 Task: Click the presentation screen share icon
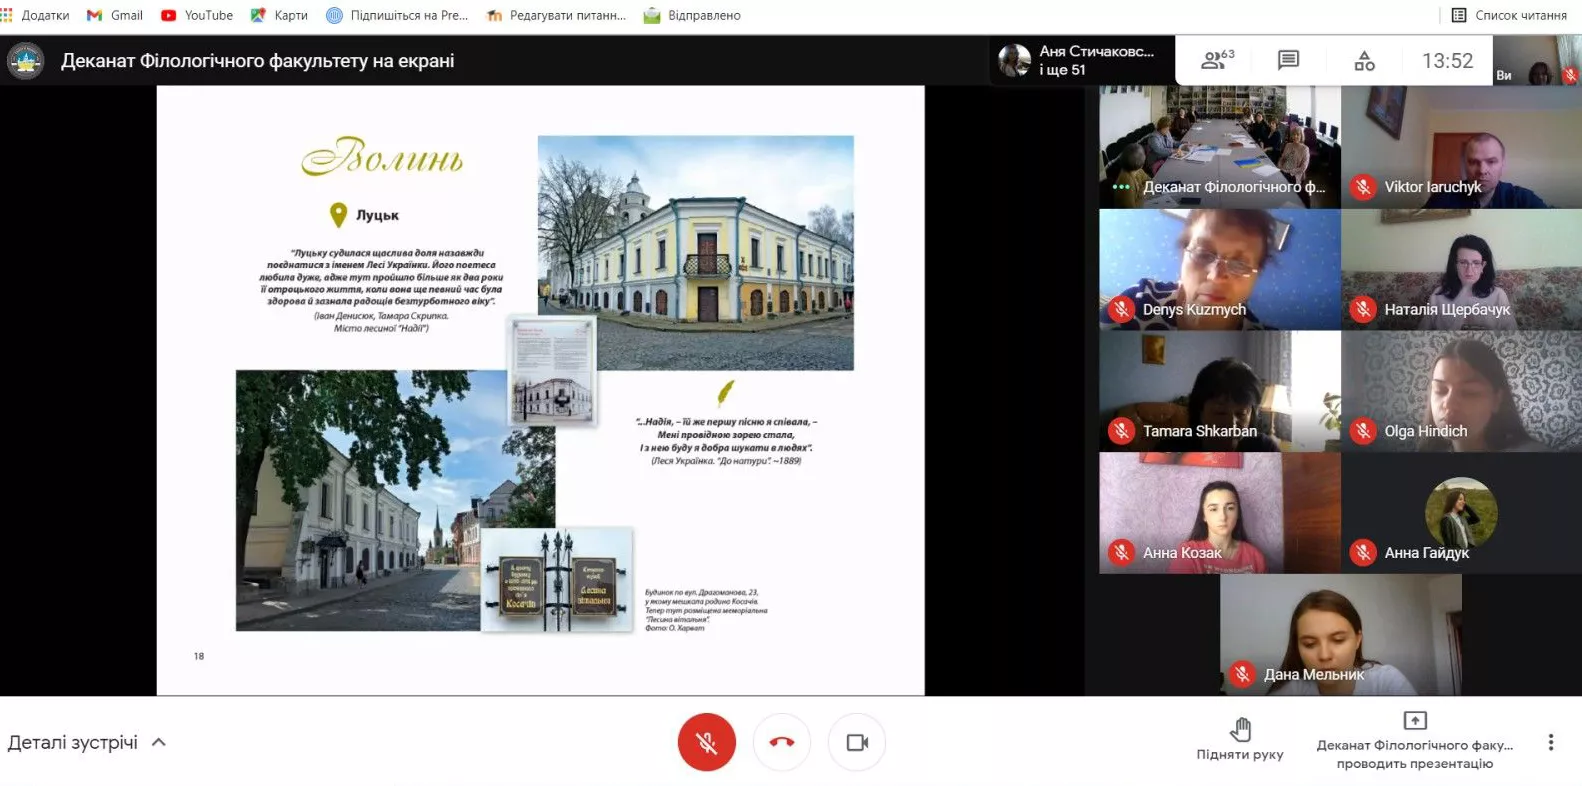[1414, 721]
